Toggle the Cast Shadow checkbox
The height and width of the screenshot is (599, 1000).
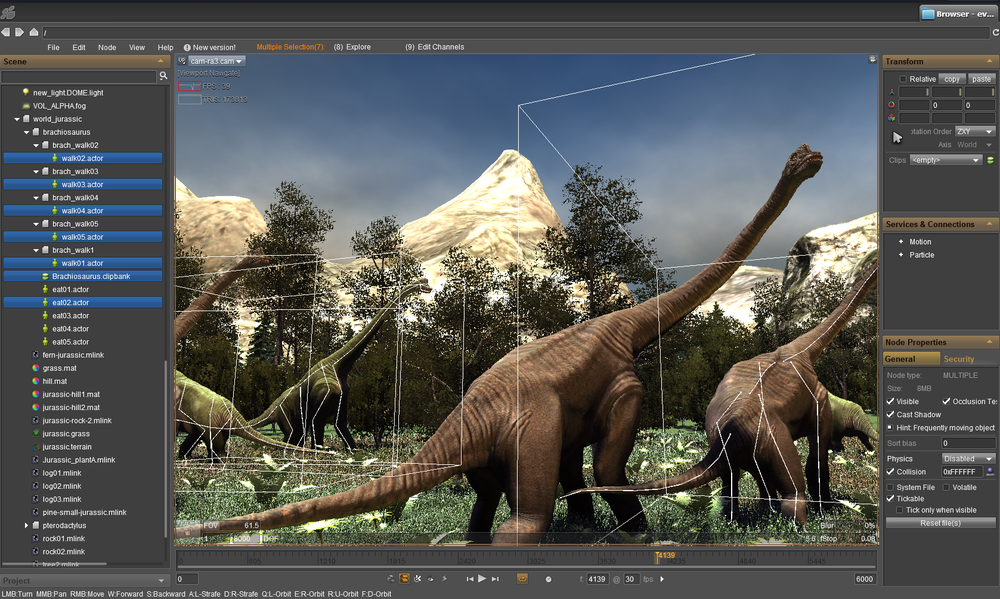coord(891,414)
